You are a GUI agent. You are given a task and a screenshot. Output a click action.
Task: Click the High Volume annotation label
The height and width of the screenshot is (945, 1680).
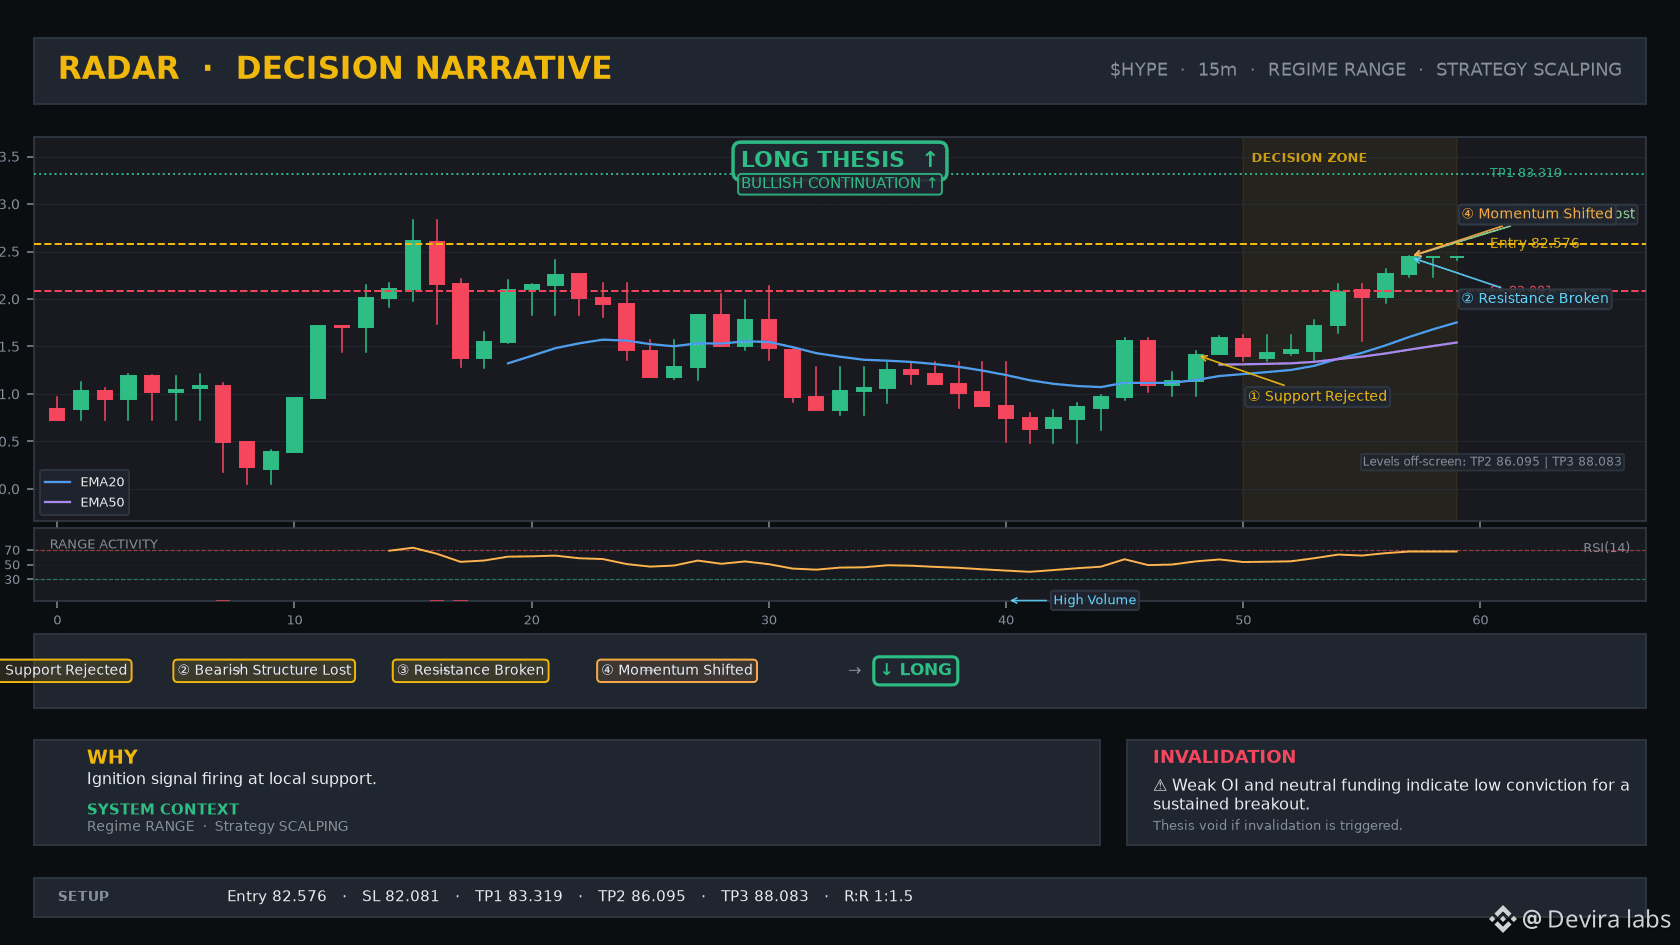[1094, 600]
